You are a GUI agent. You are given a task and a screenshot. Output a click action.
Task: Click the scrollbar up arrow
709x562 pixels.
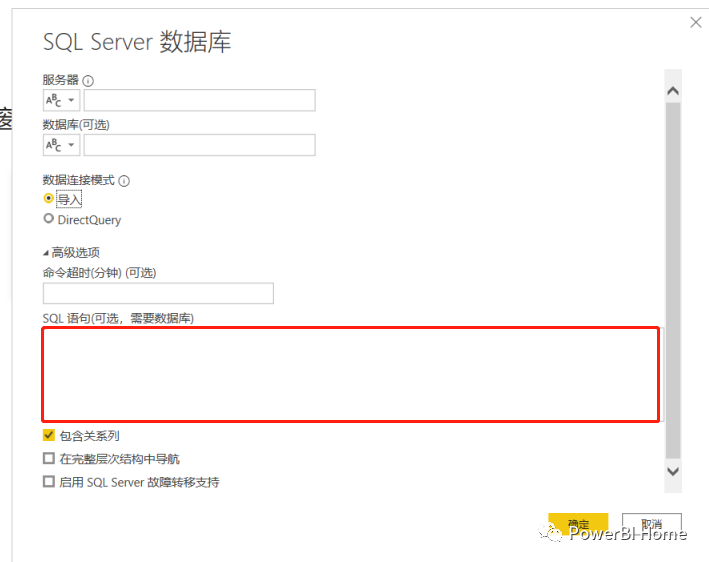pos(673,91)
